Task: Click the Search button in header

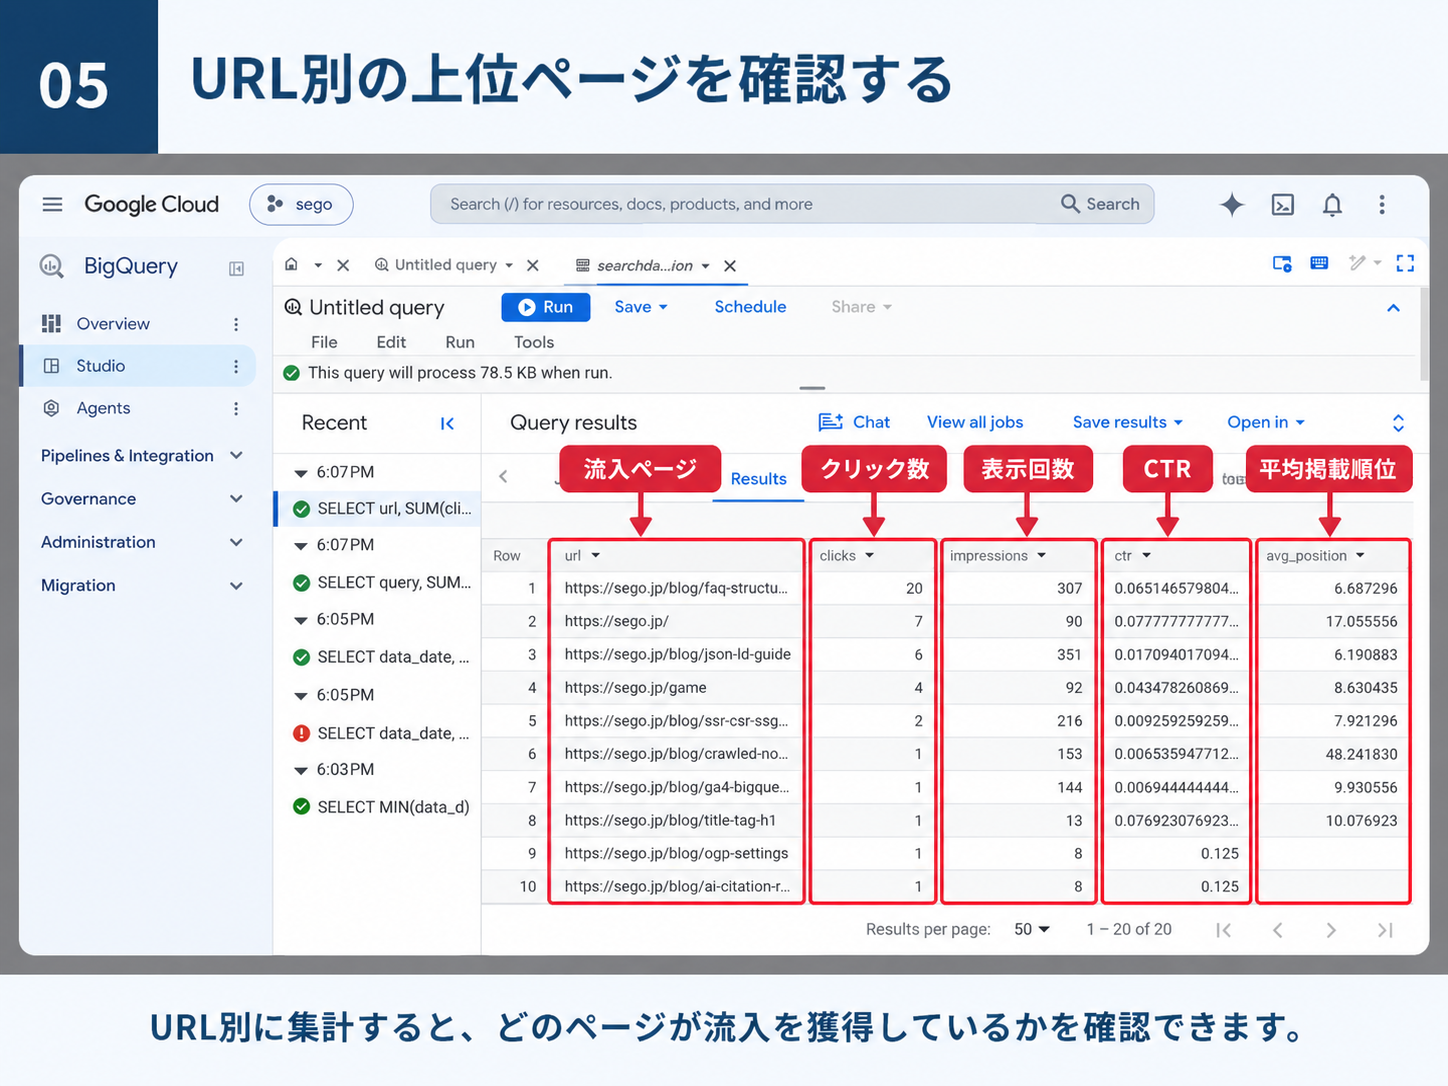Action: tap(1100, 204)
